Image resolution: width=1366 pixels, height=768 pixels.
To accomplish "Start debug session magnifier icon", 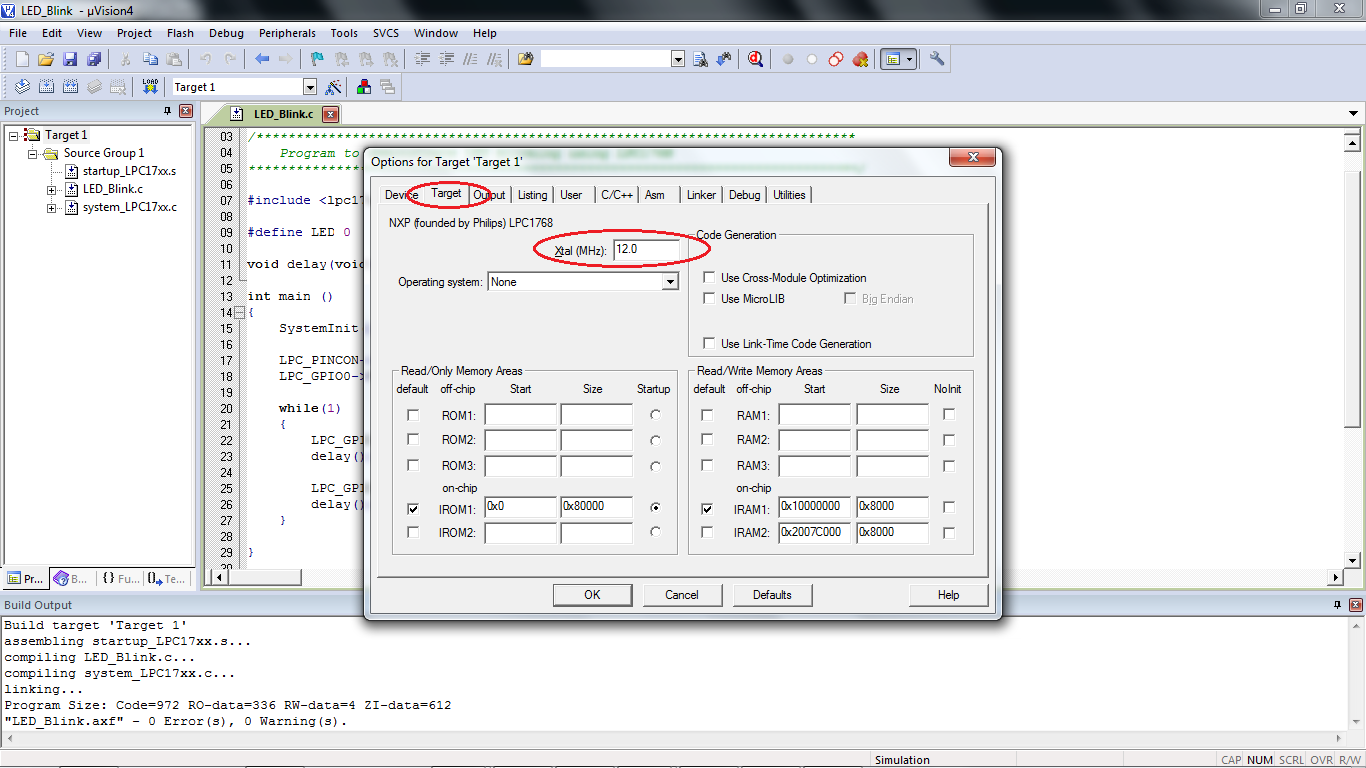I will [x=755, y=59].
